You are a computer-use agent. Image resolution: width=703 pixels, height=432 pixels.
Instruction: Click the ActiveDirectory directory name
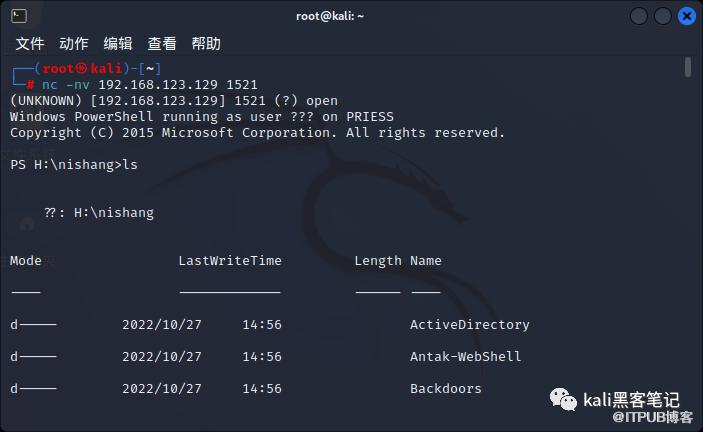pyautogui.click(x=469, y=325)
